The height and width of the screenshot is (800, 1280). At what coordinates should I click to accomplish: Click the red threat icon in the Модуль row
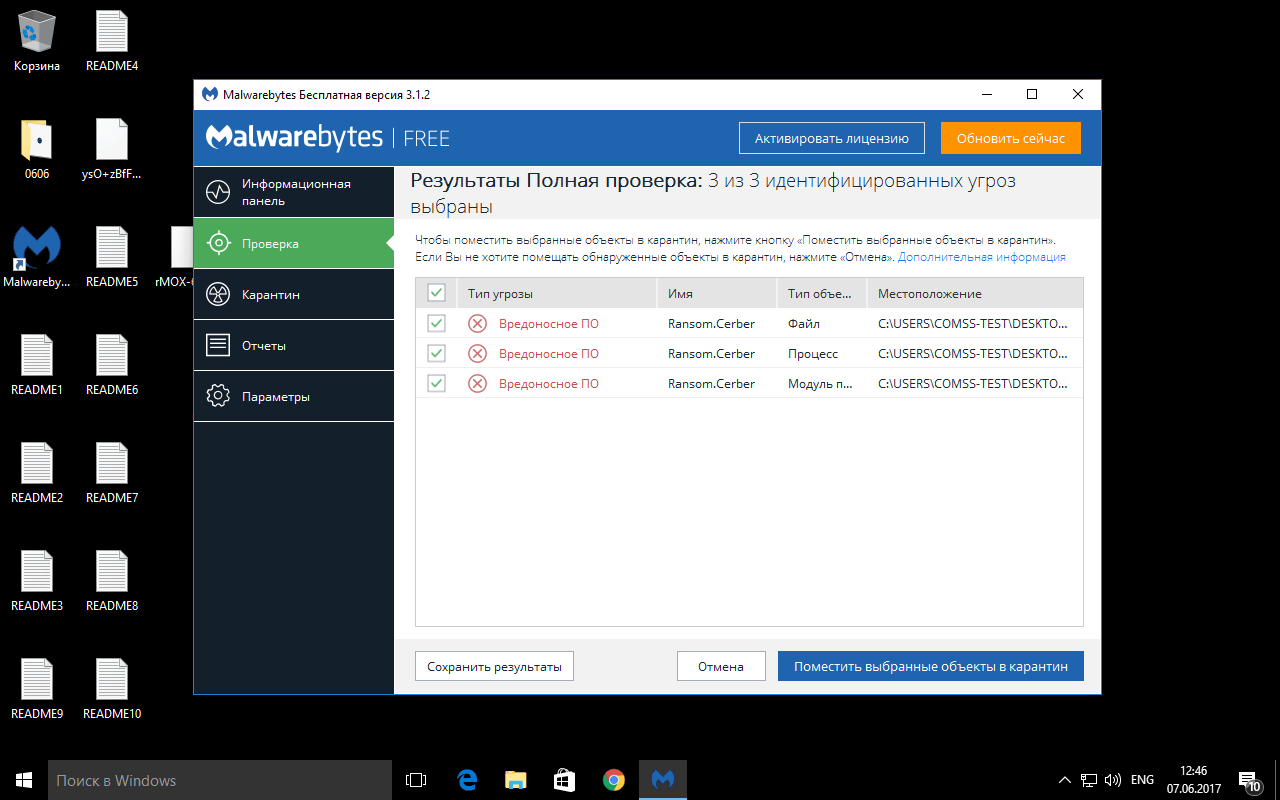[x=478, y=383]
